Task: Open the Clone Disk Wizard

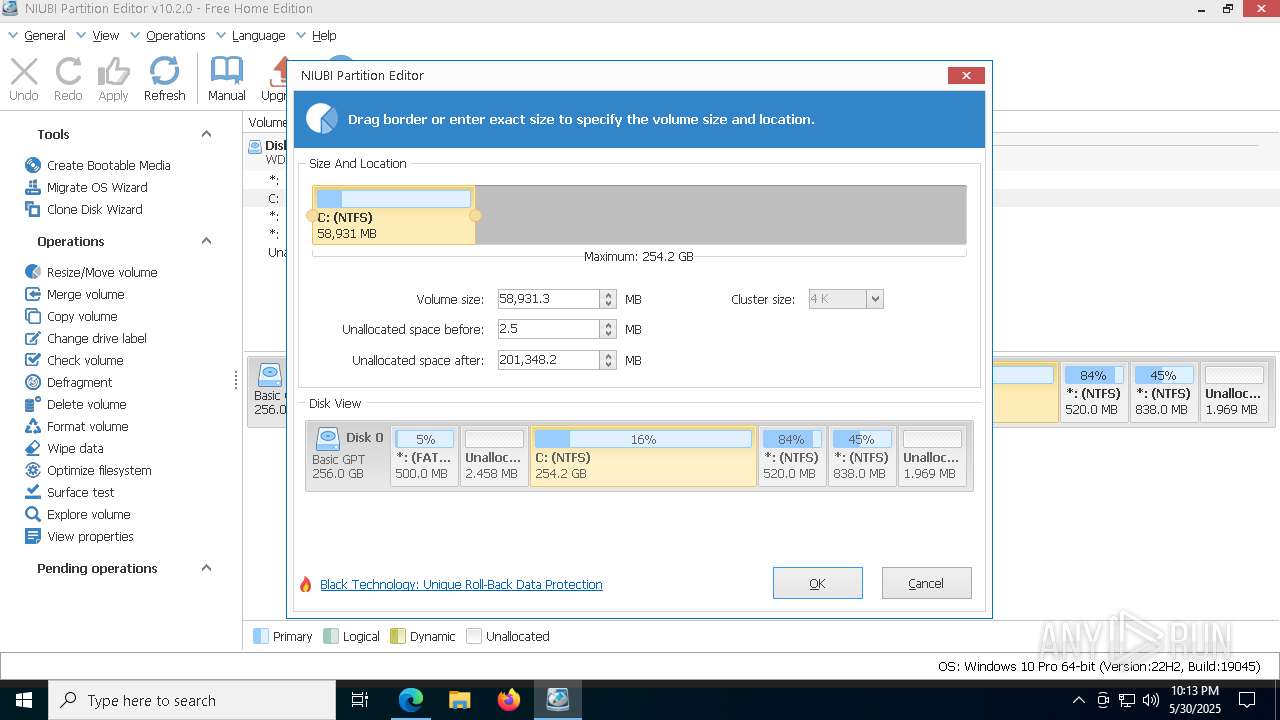Action: click(x=84, y=209)
